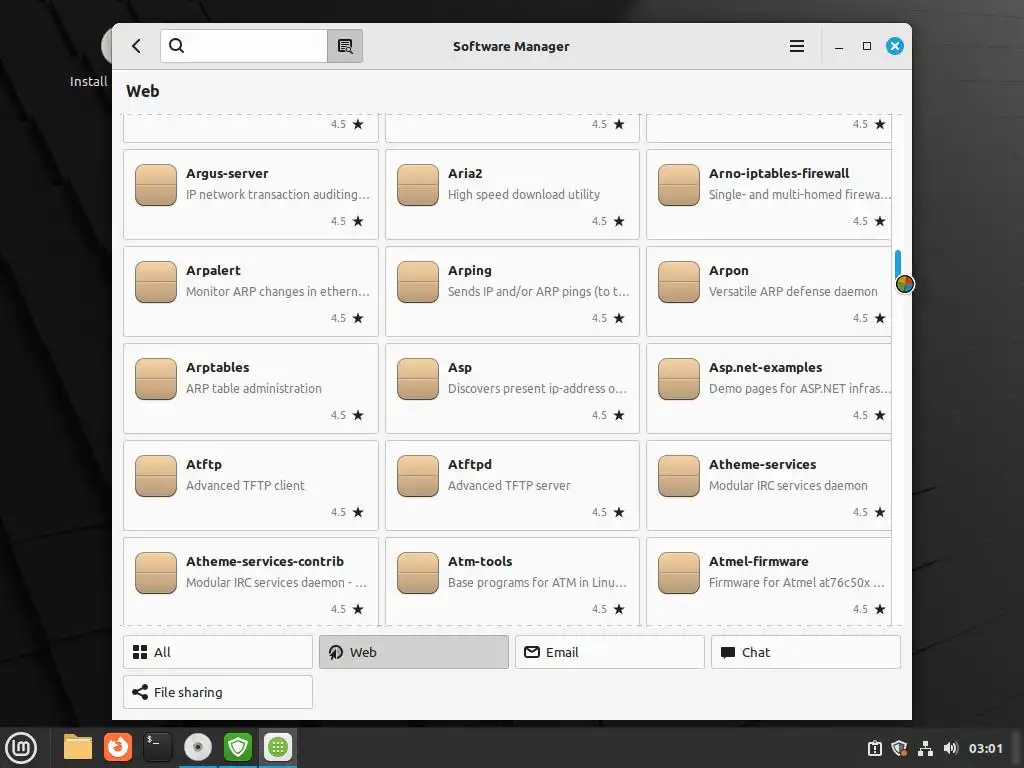Open Asp package icon

[417, 379]
